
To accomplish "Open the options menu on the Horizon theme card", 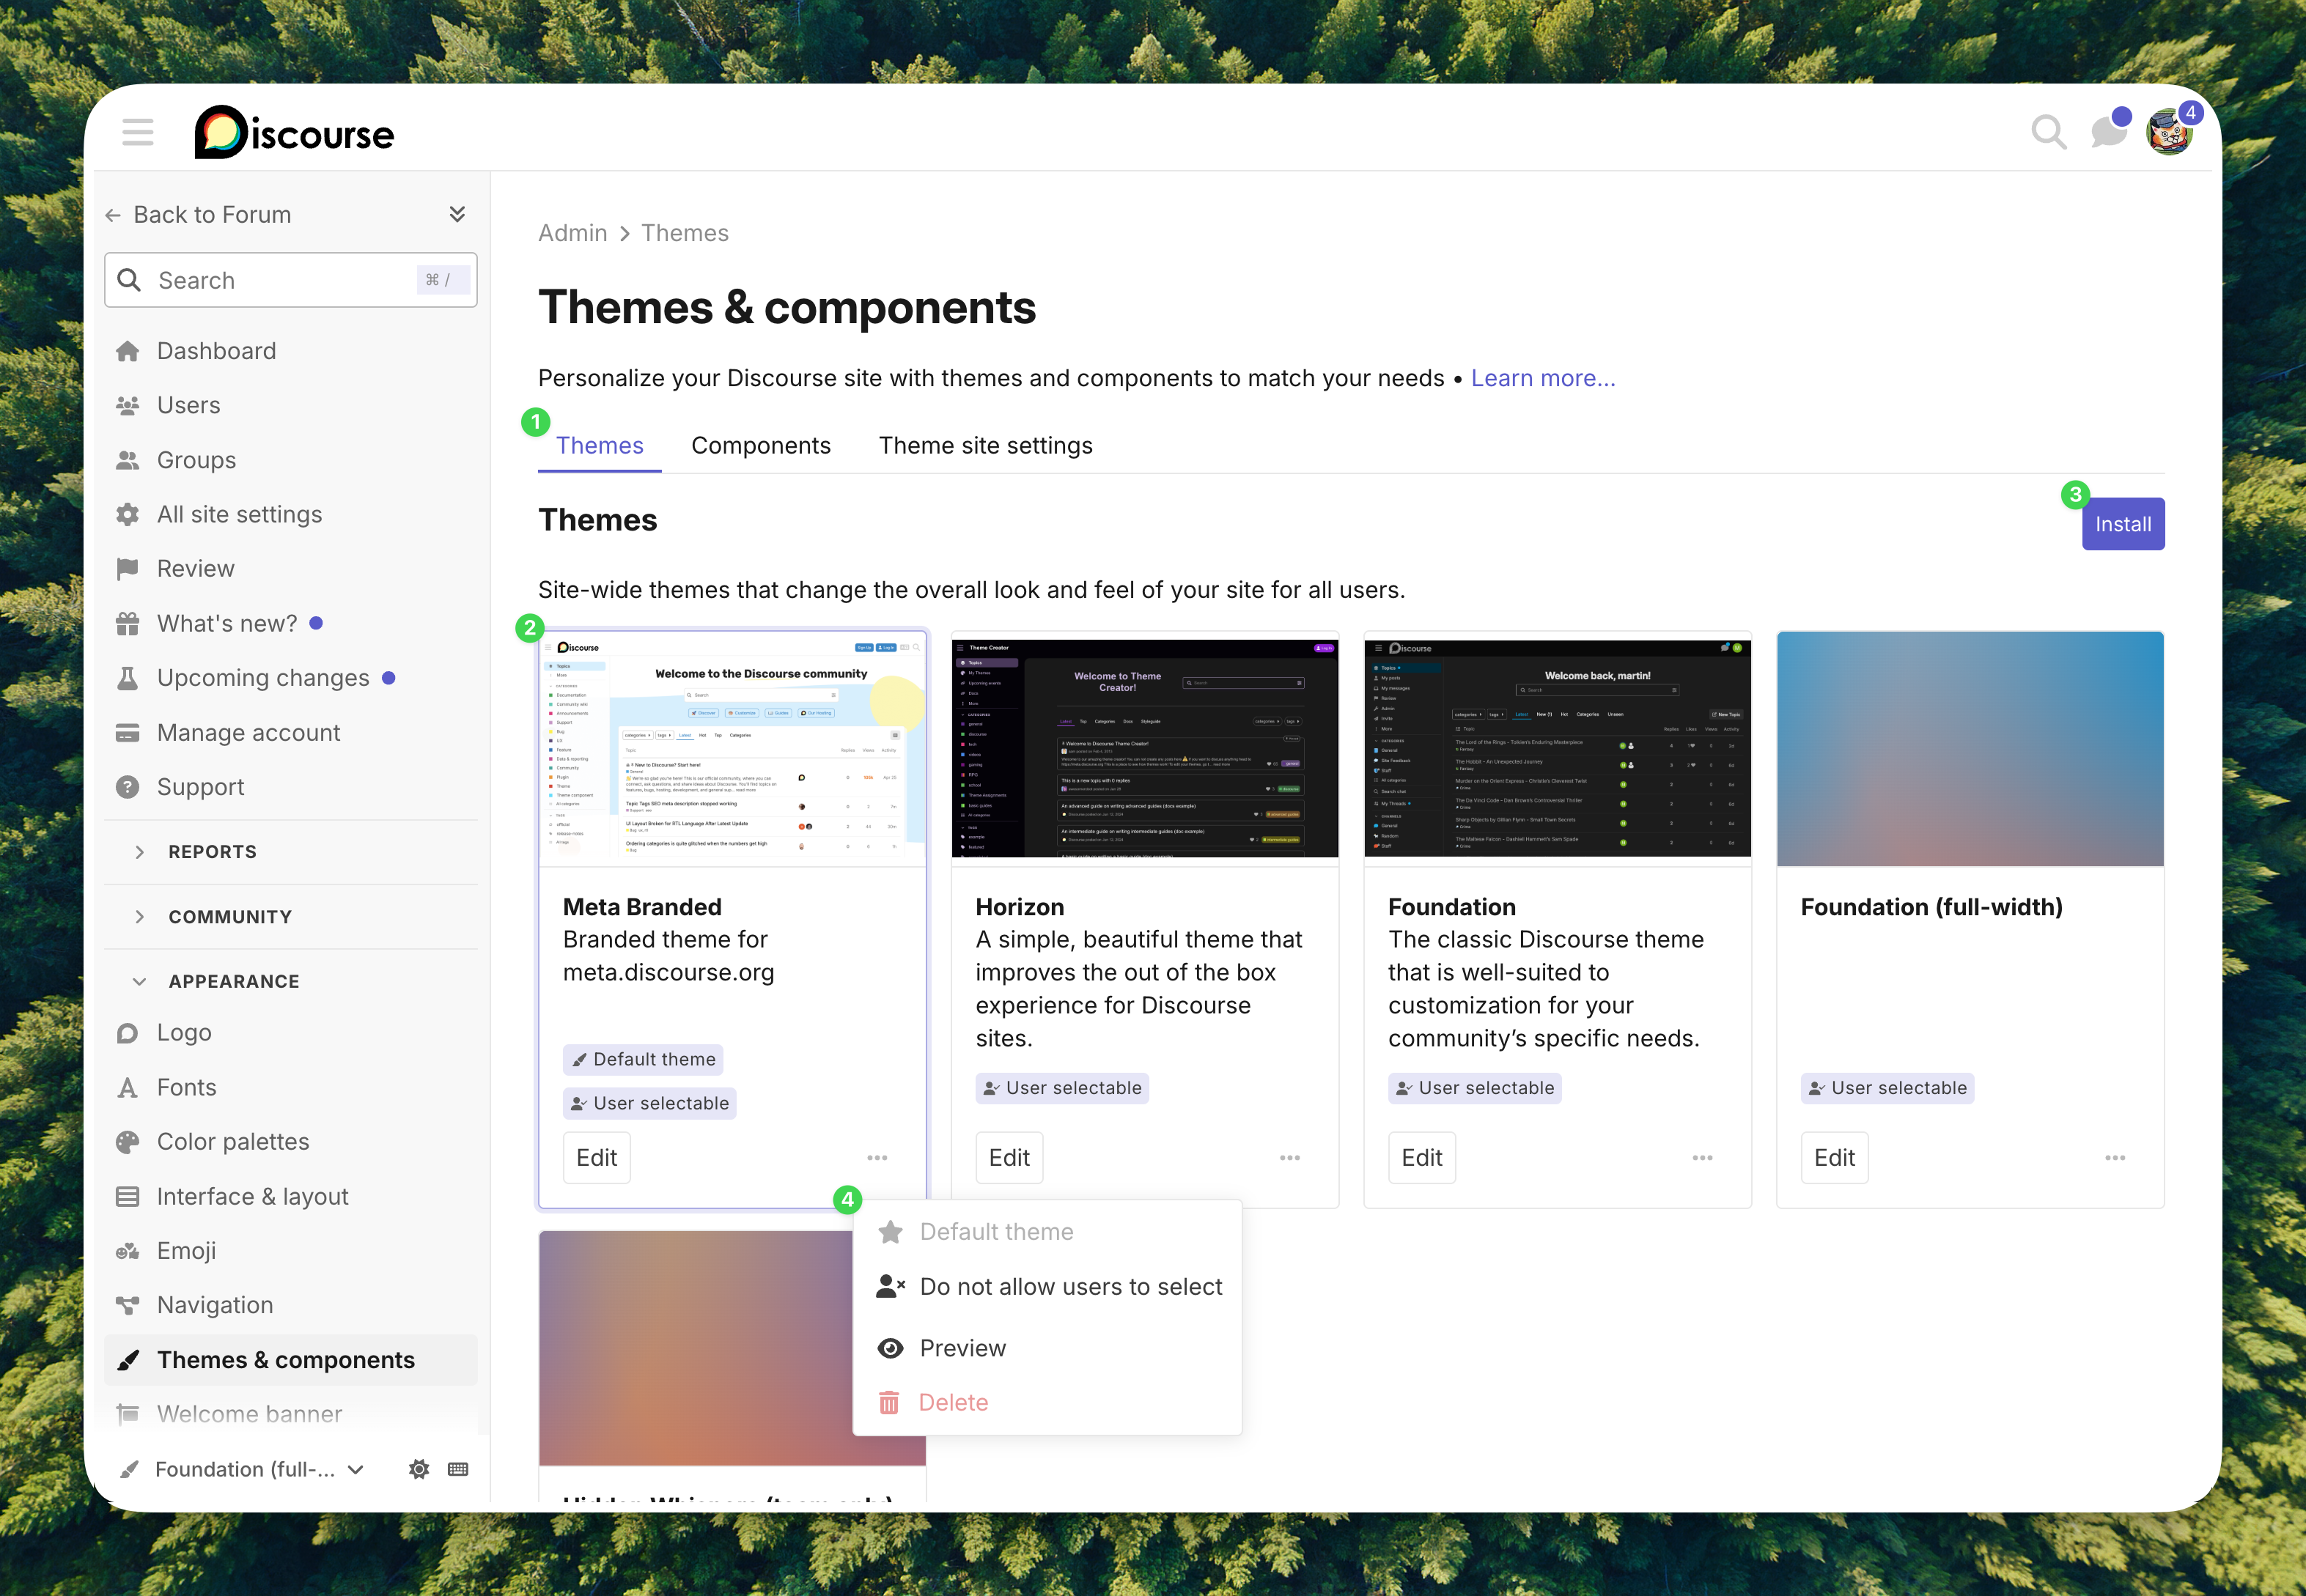I will (1289, 1157).
